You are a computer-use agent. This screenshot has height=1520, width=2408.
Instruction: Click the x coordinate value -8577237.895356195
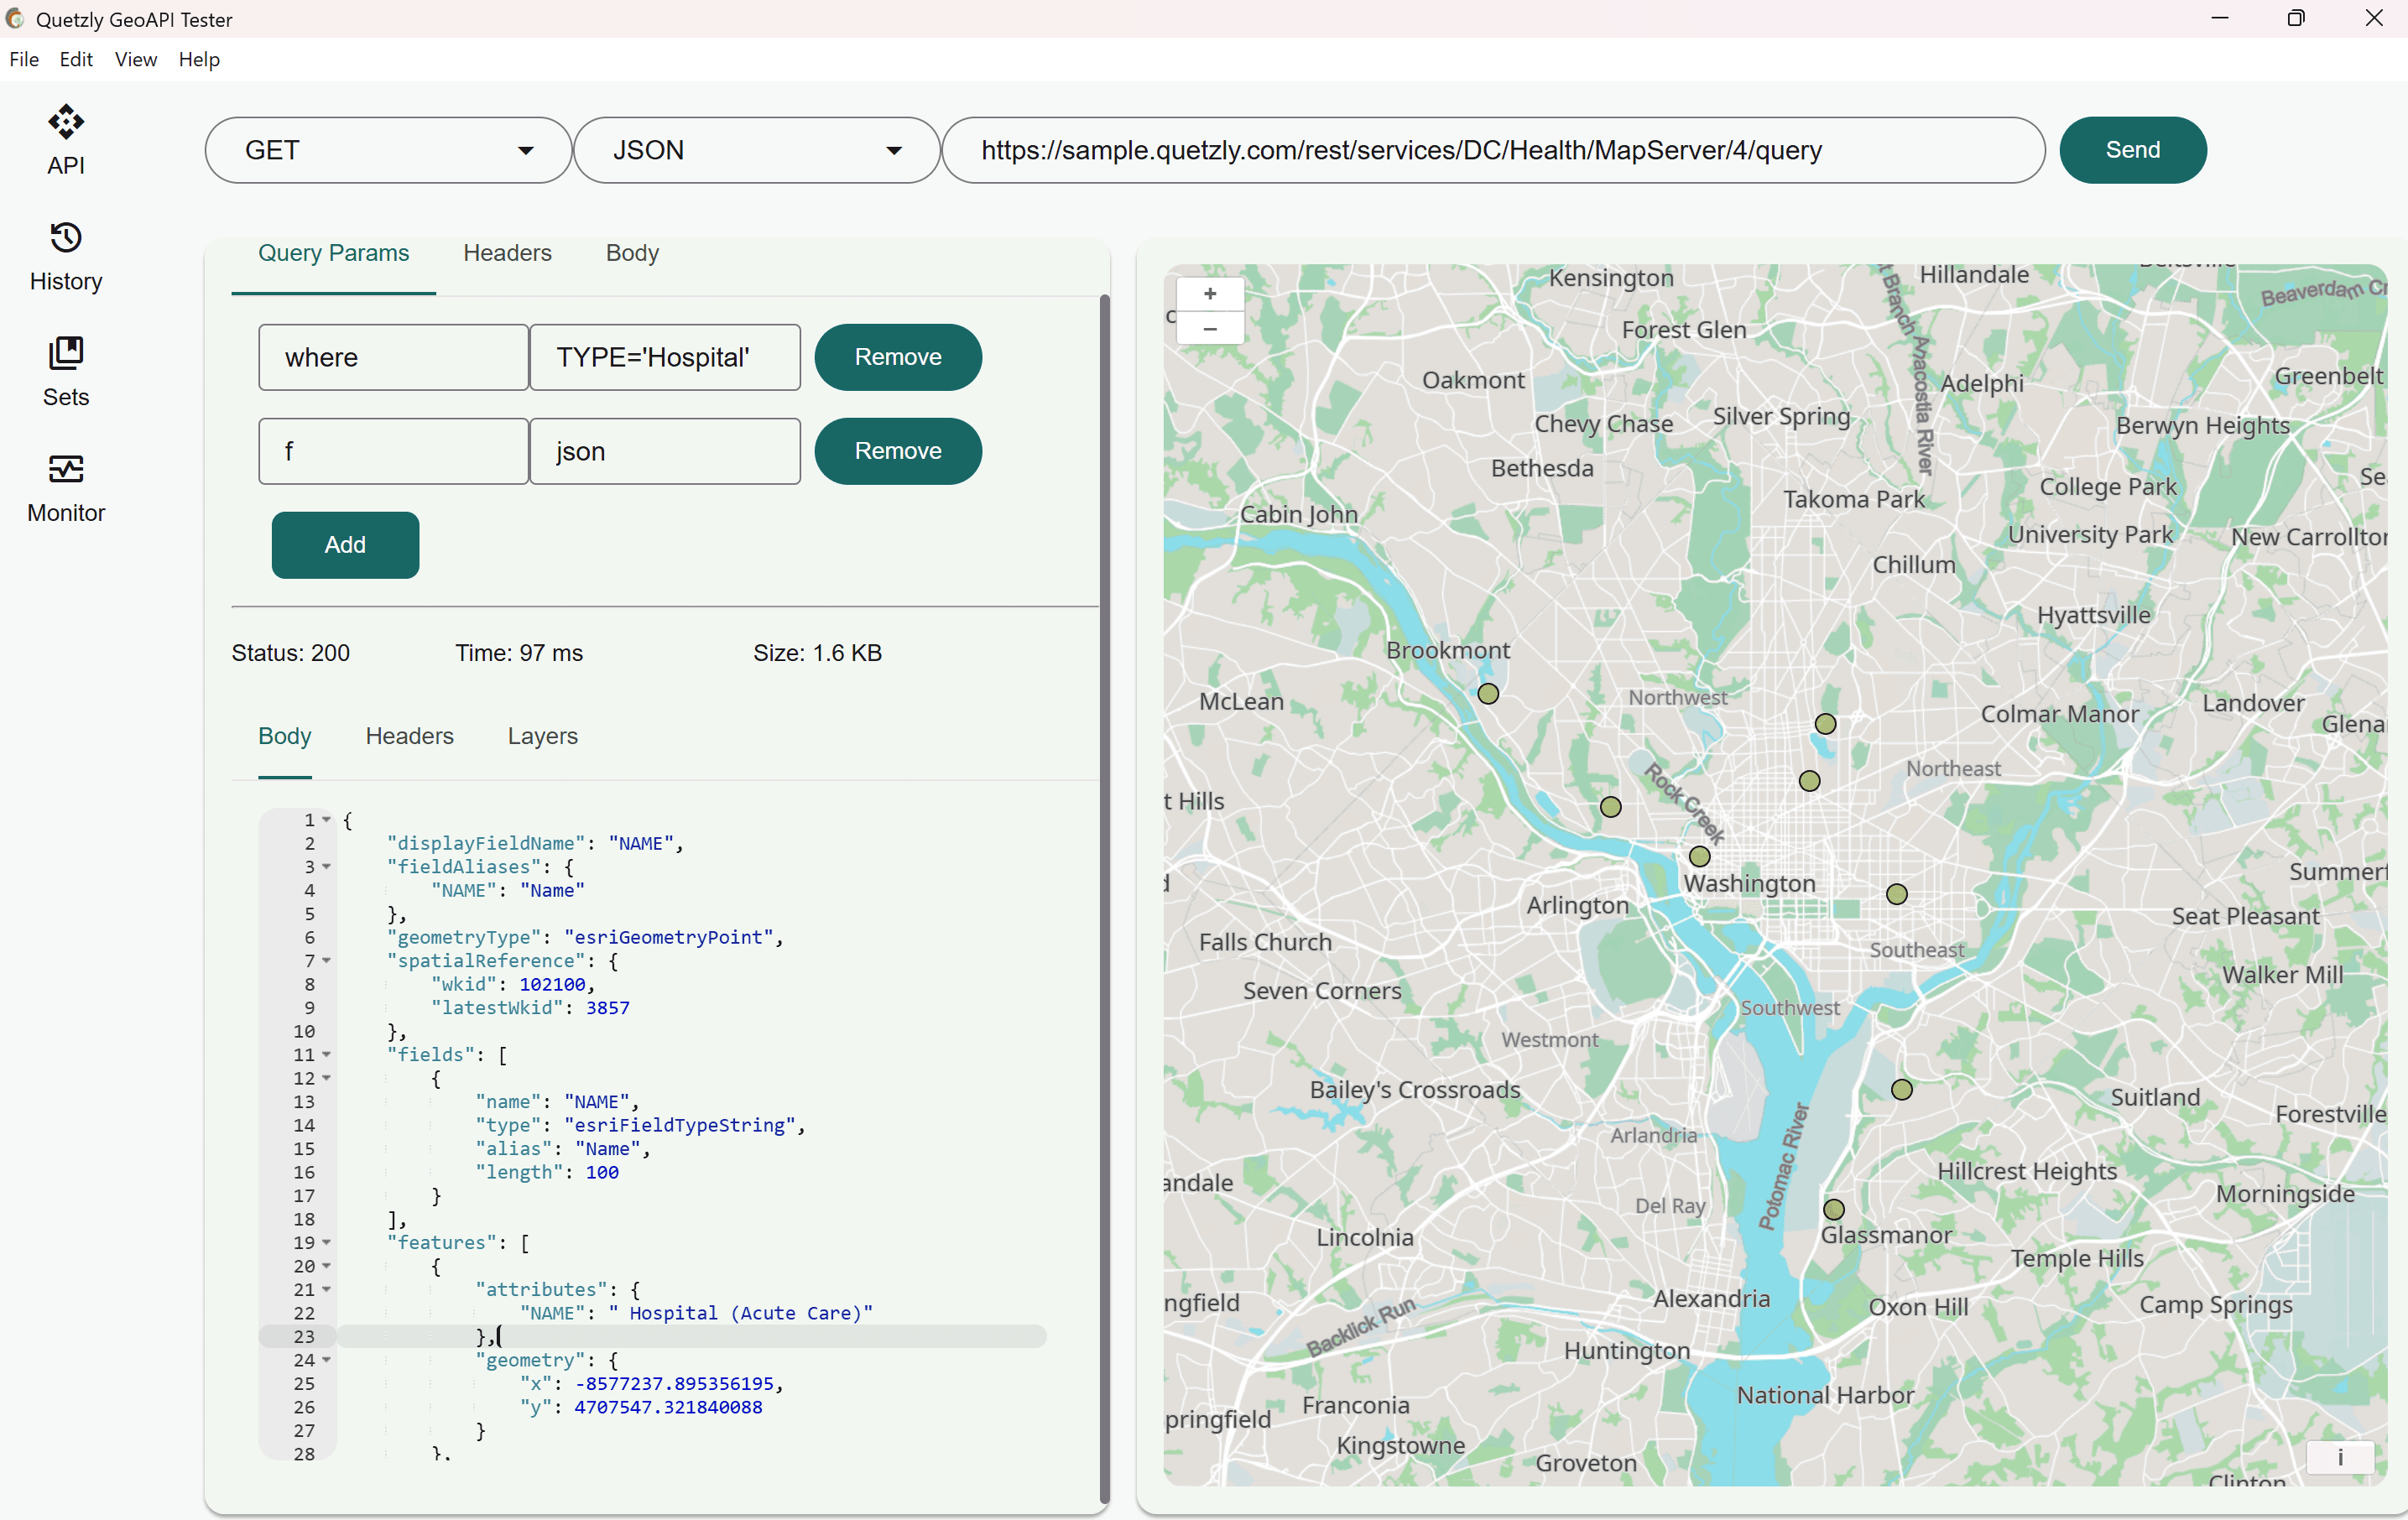click(x=674, y=1384)
